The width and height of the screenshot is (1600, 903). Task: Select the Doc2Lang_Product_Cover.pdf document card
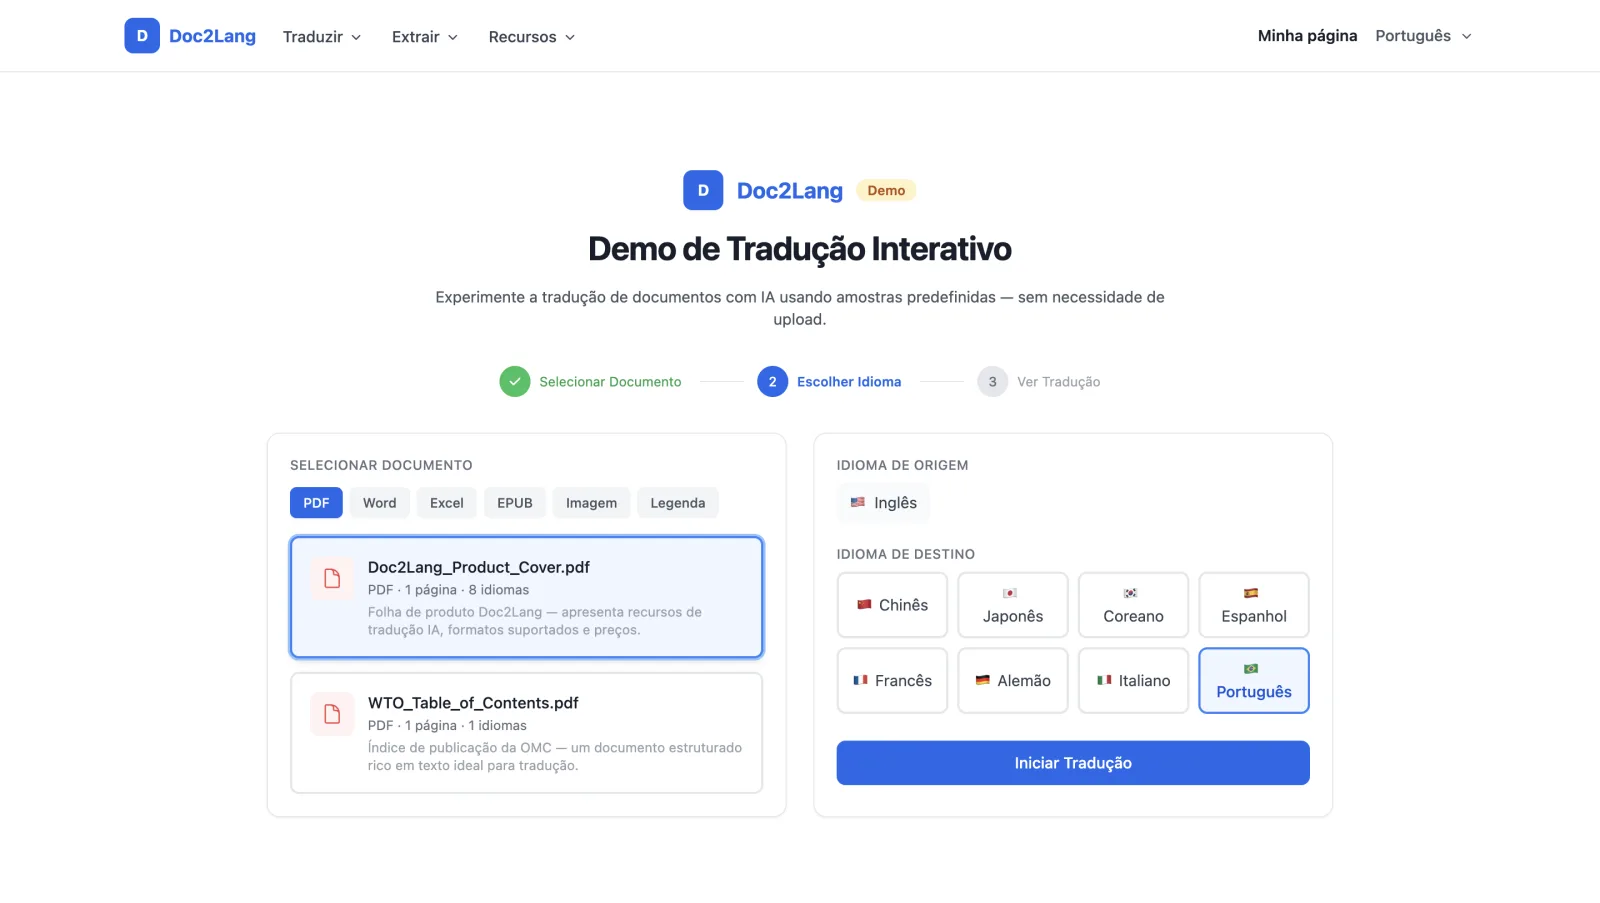[527, 597]
